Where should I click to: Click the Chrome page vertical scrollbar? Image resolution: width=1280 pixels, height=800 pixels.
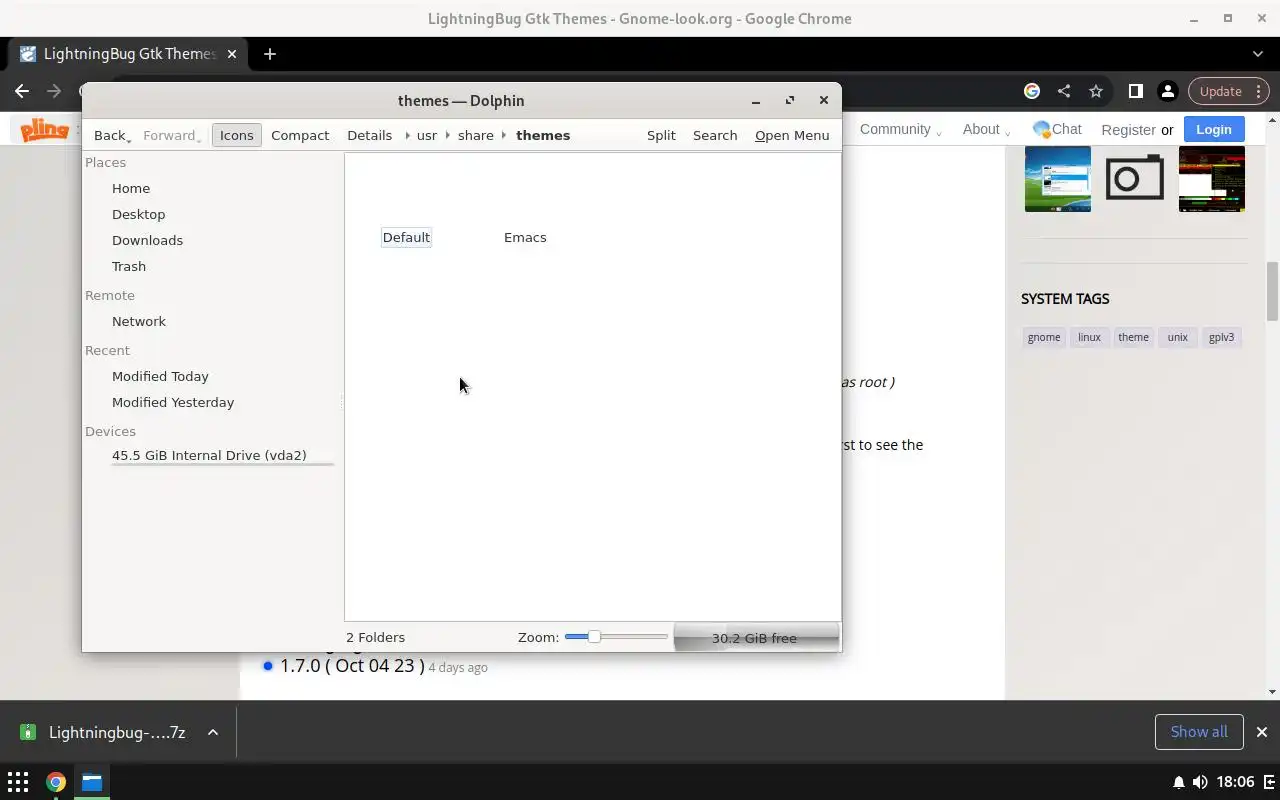click(1272, 291)
